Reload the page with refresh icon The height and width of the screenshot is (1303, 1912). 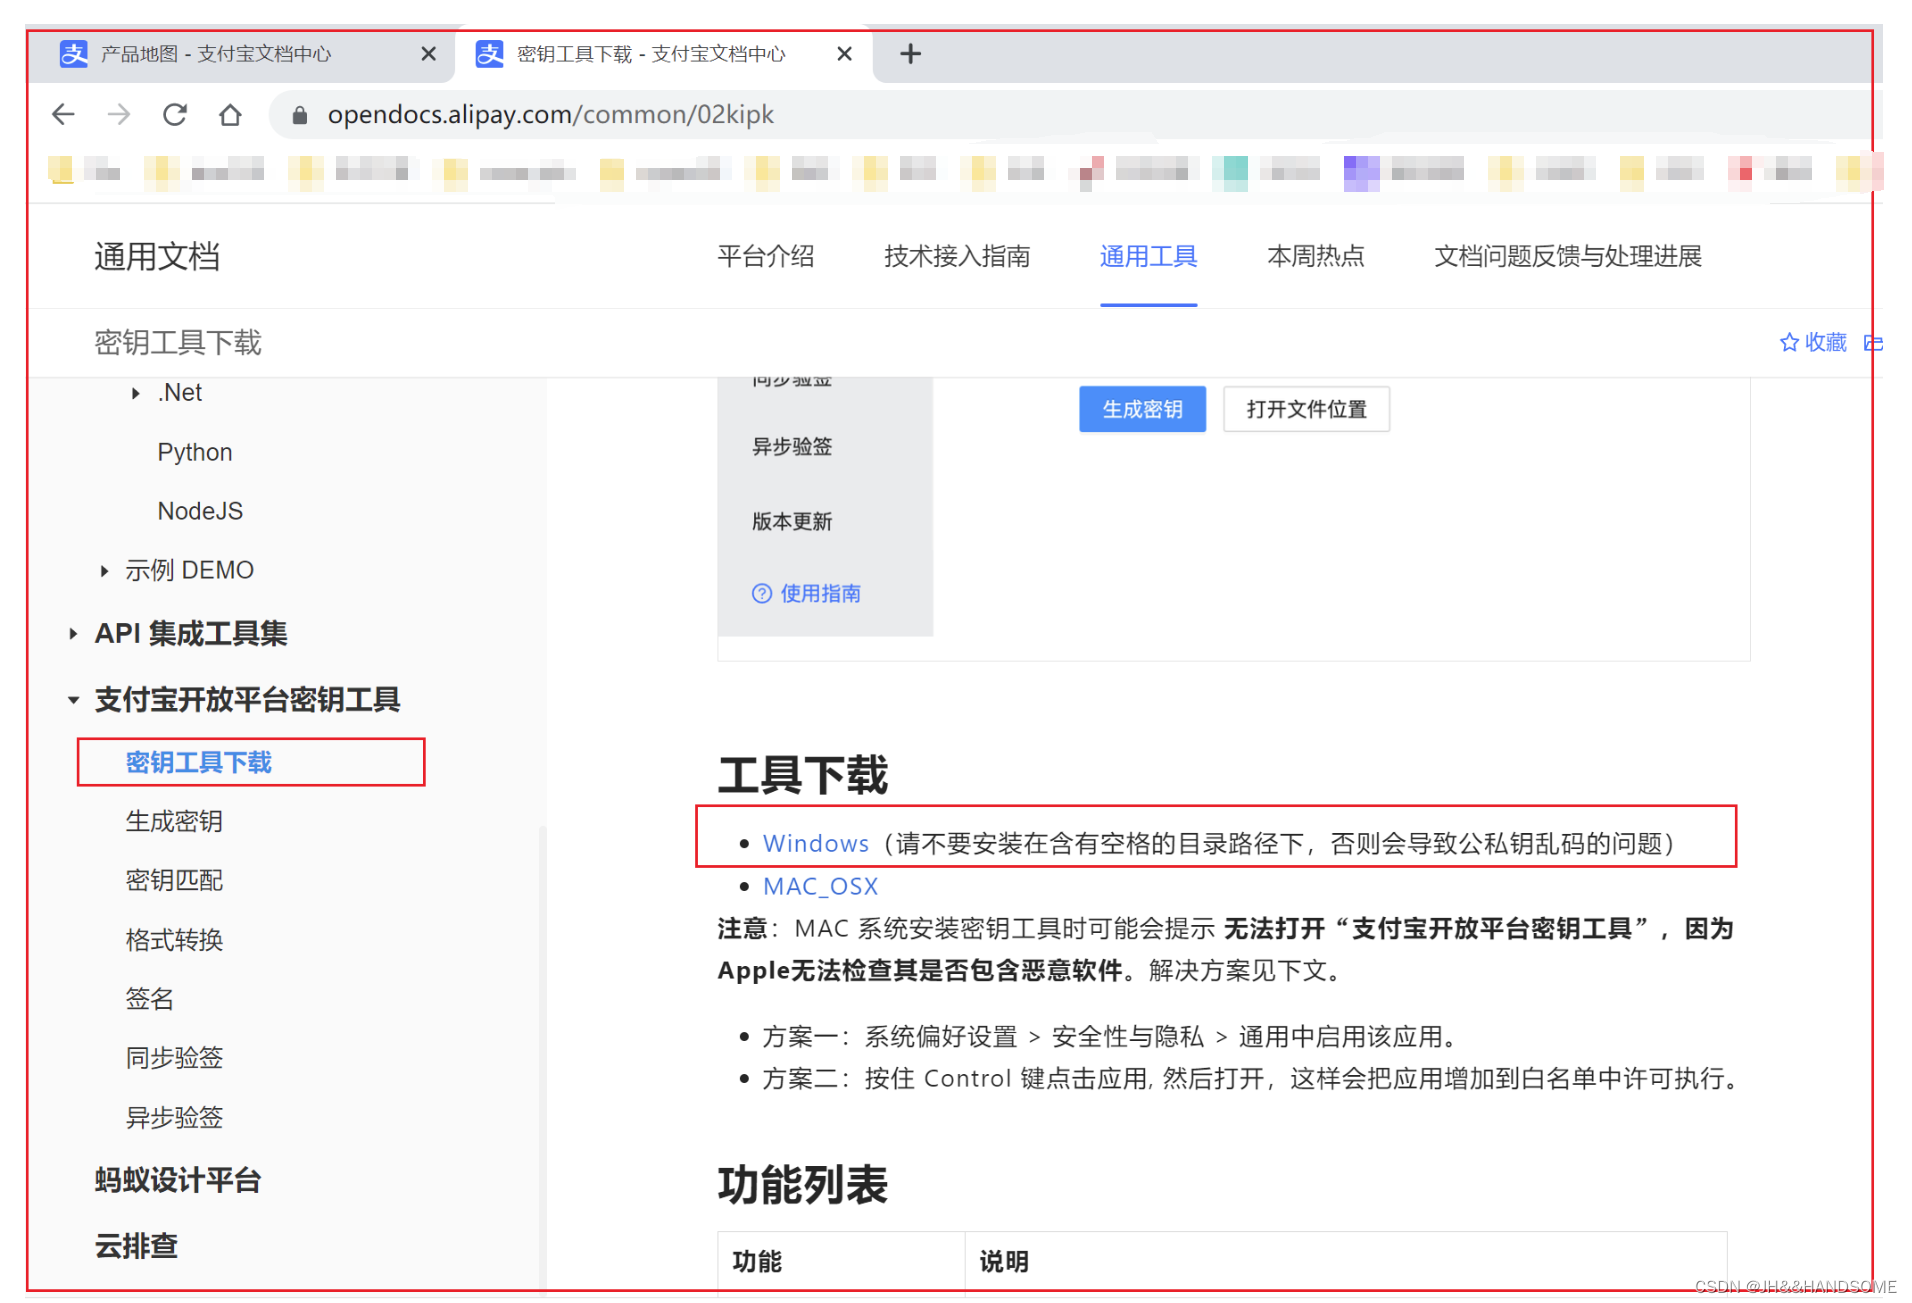pyautogui.click(x=175, y=115)
